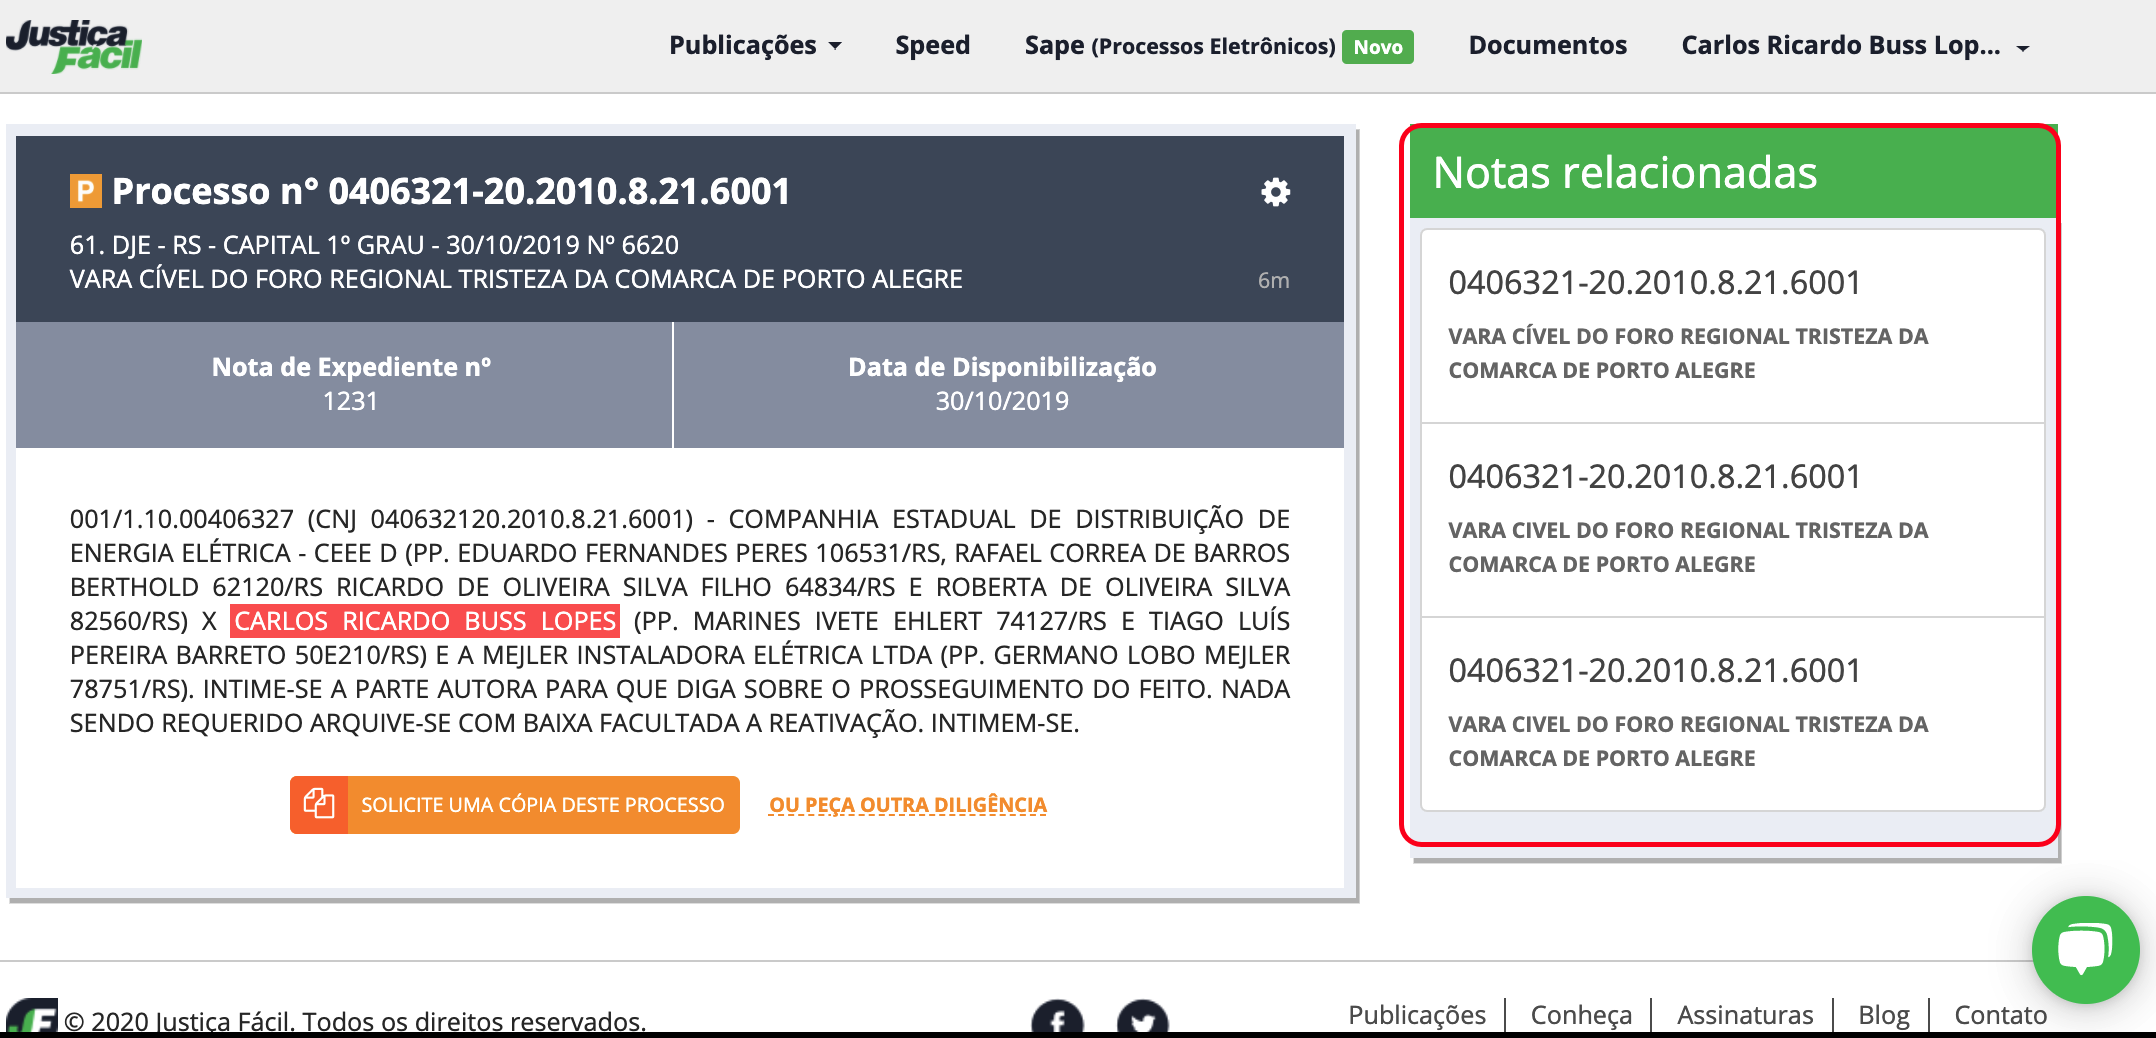2156x1038 pixels.
Task: Open the Speed menu item
Action: pyautogui.click(x=932, y=46)
